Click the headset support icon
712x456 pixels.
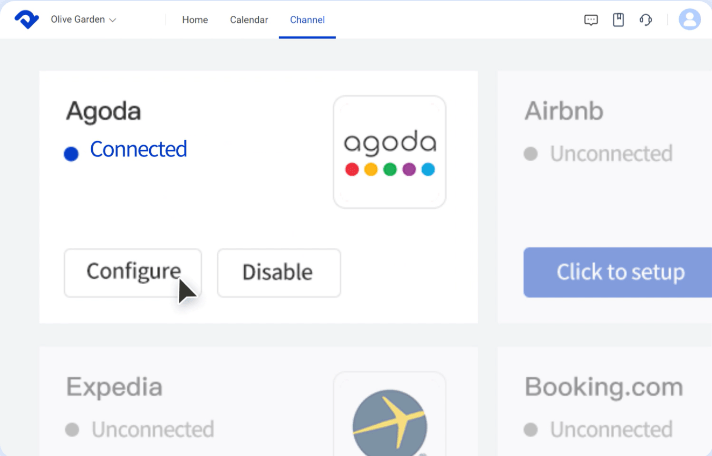coord(646,20)
